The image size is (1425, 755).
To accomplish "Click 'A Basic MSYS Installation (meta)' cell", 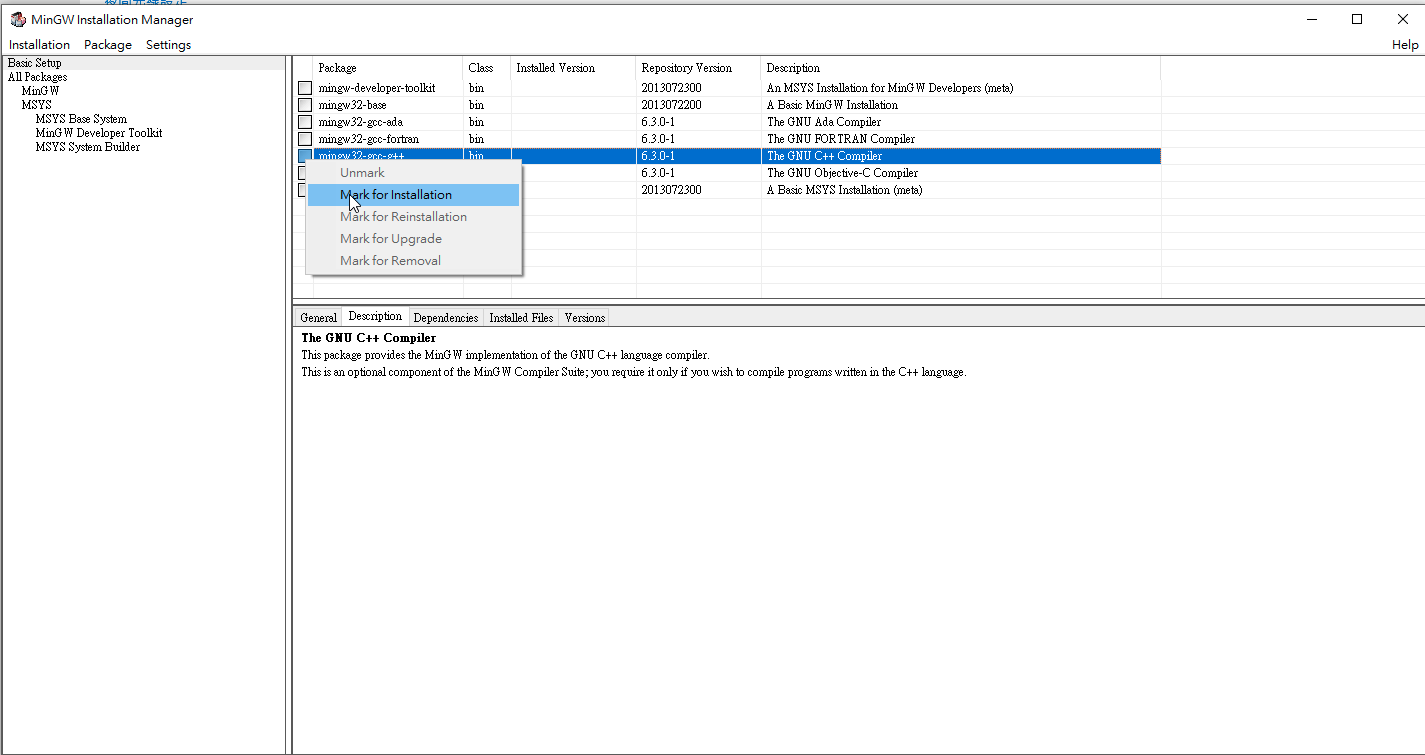I will [845, 190].
